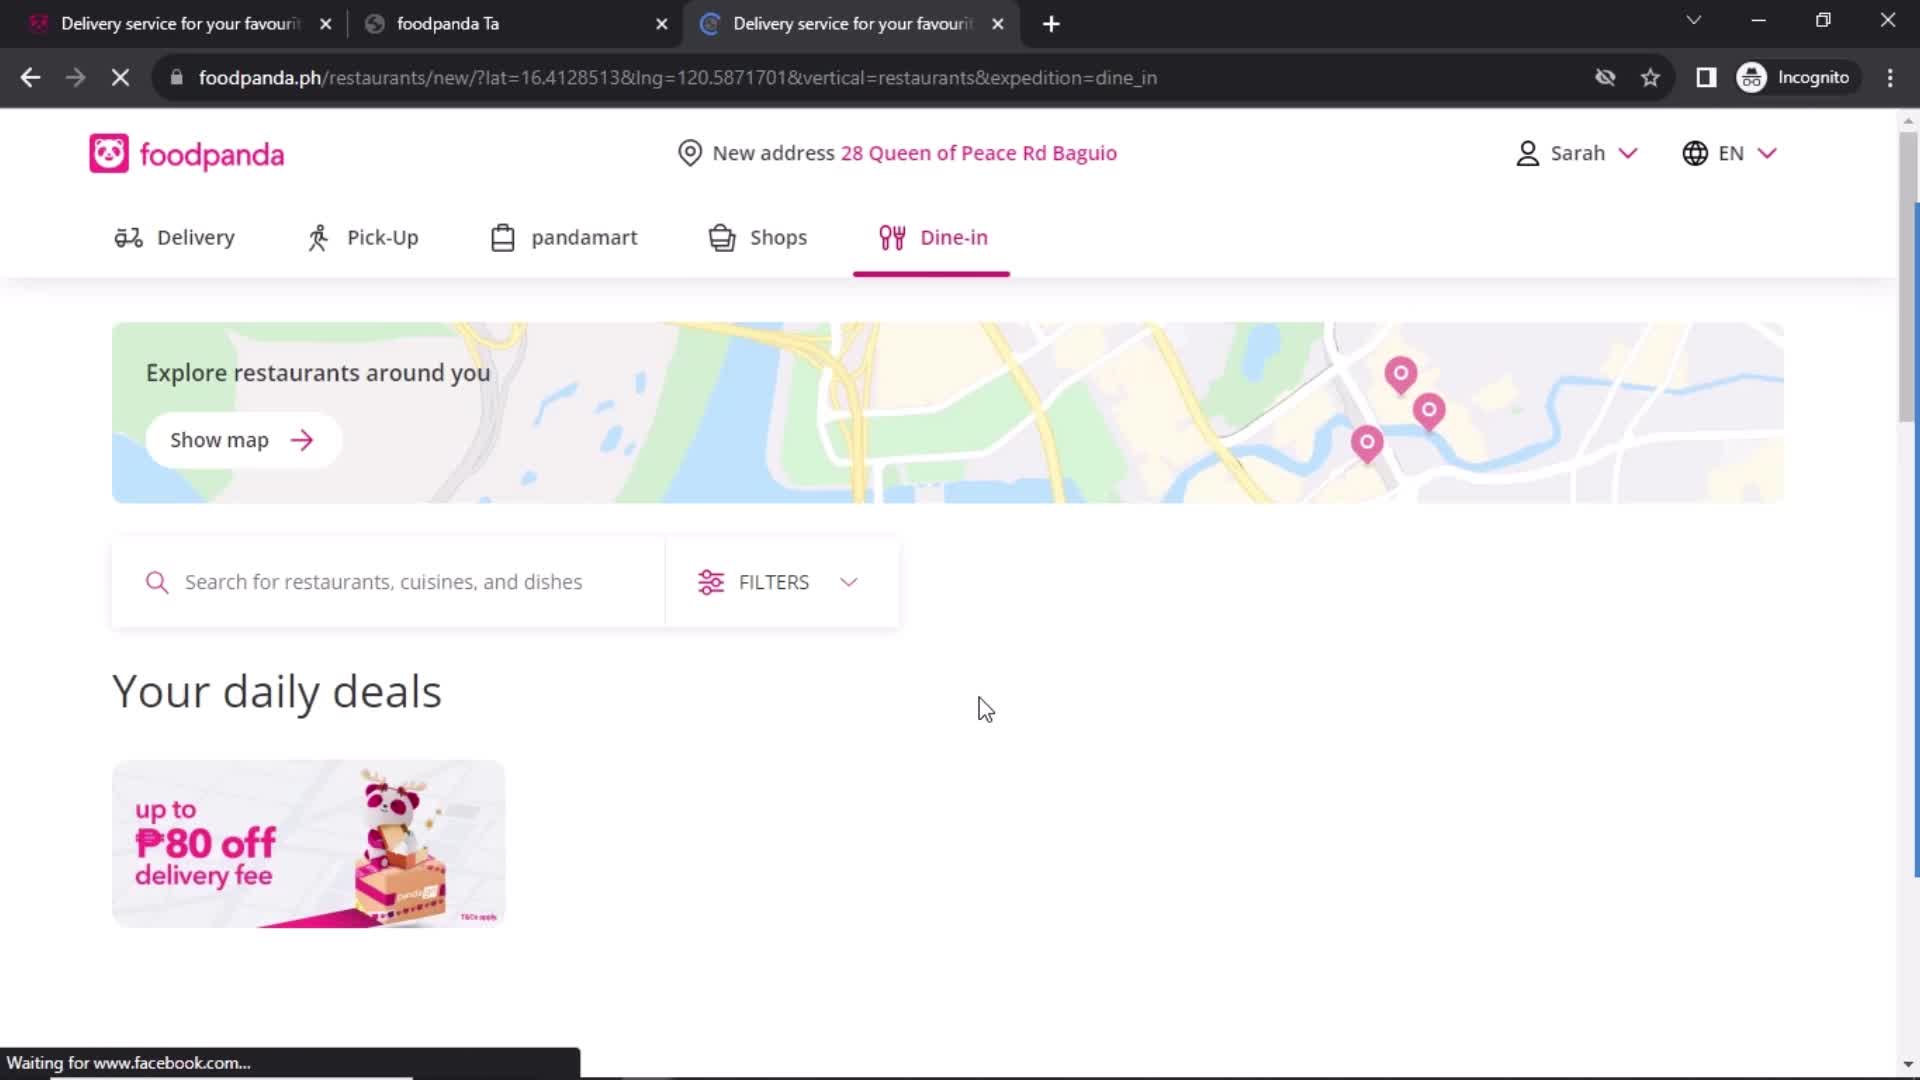Click the FILTERS sliders icon
1920x1080 pixels.
click(x=711, y=582)
